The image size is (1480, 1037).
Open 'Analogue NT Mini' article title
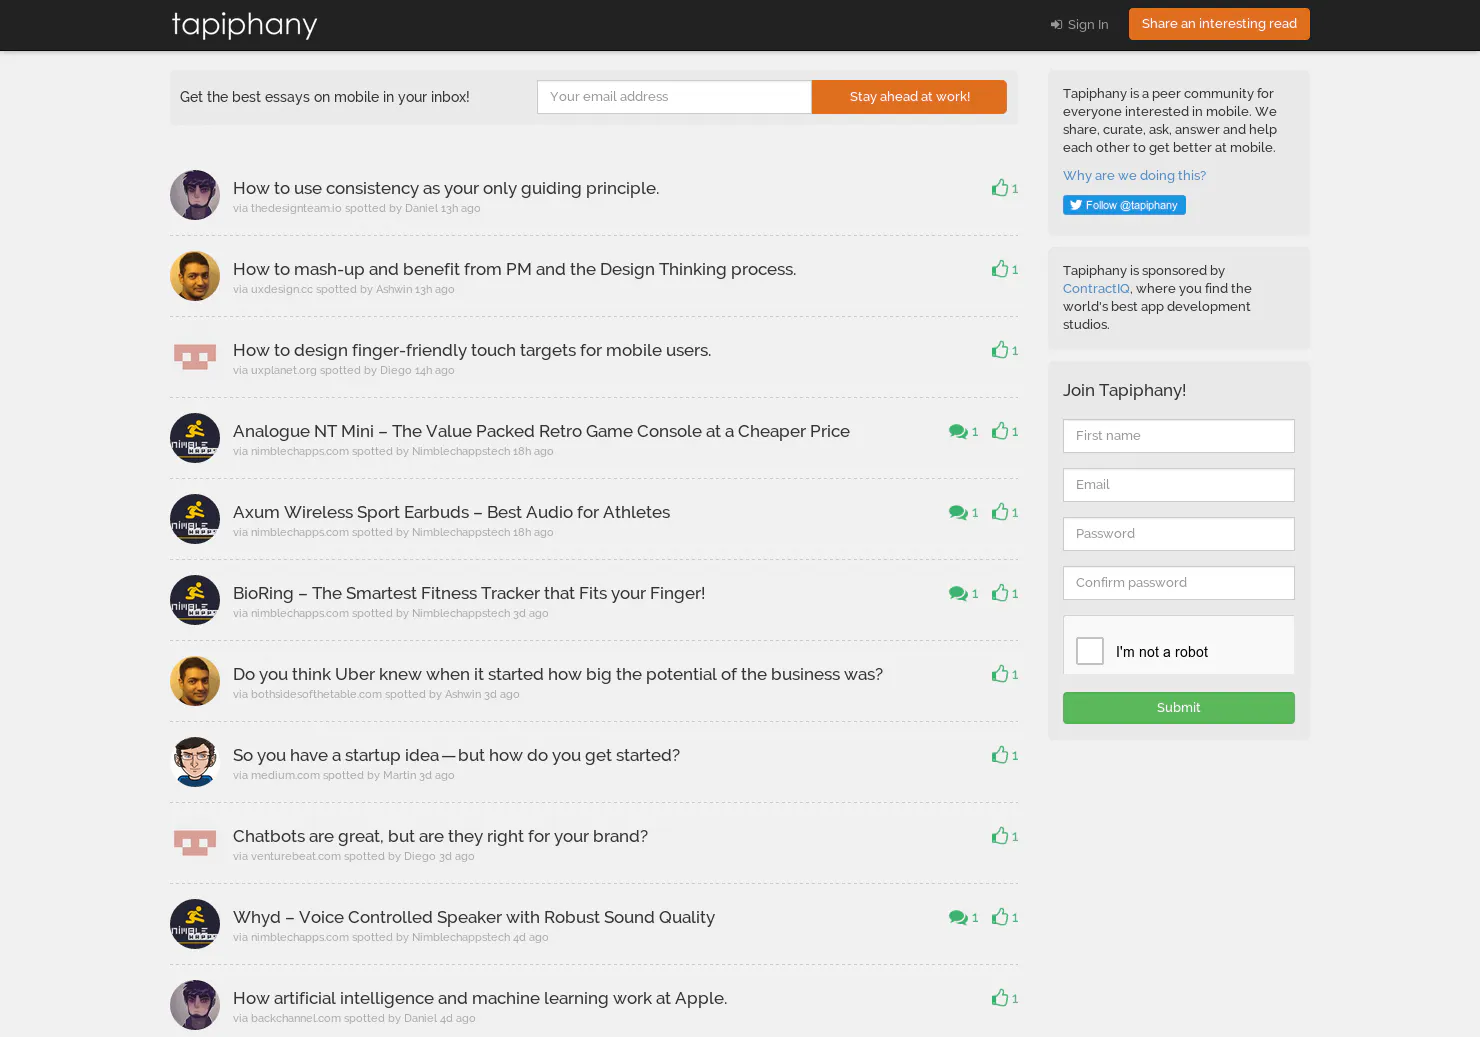(x=541, y=431)
